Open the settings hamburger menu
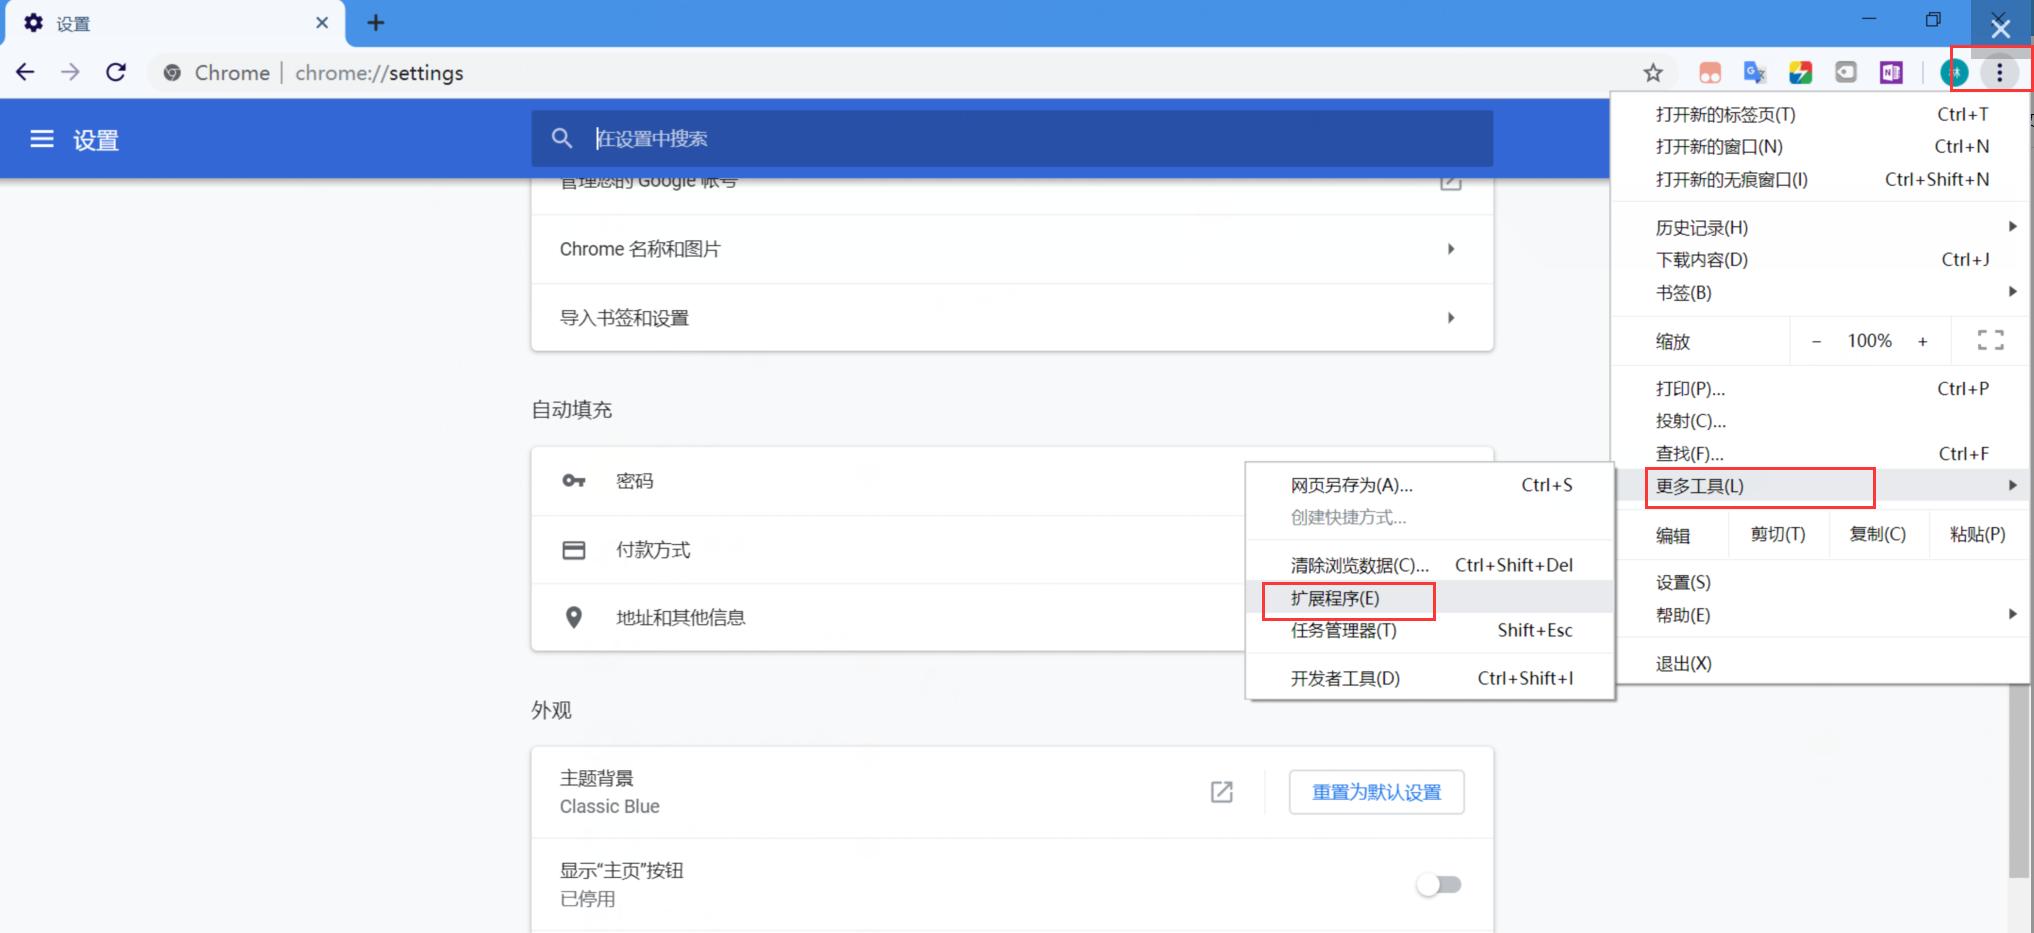This screenshot has height=933, width=2034. [x=41, y=139]
